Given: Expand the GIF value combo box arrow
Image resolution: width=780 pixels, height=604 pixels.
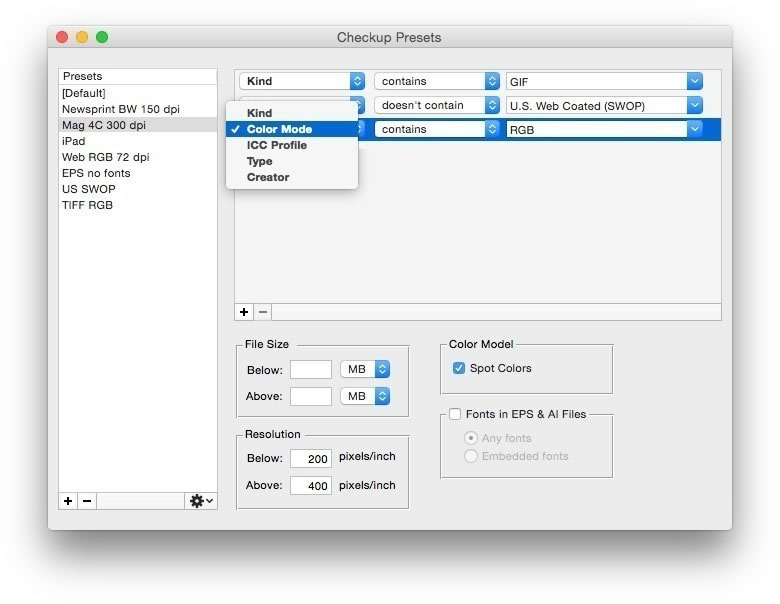Looking at the screenshot, I should click(x=694, y=81).
